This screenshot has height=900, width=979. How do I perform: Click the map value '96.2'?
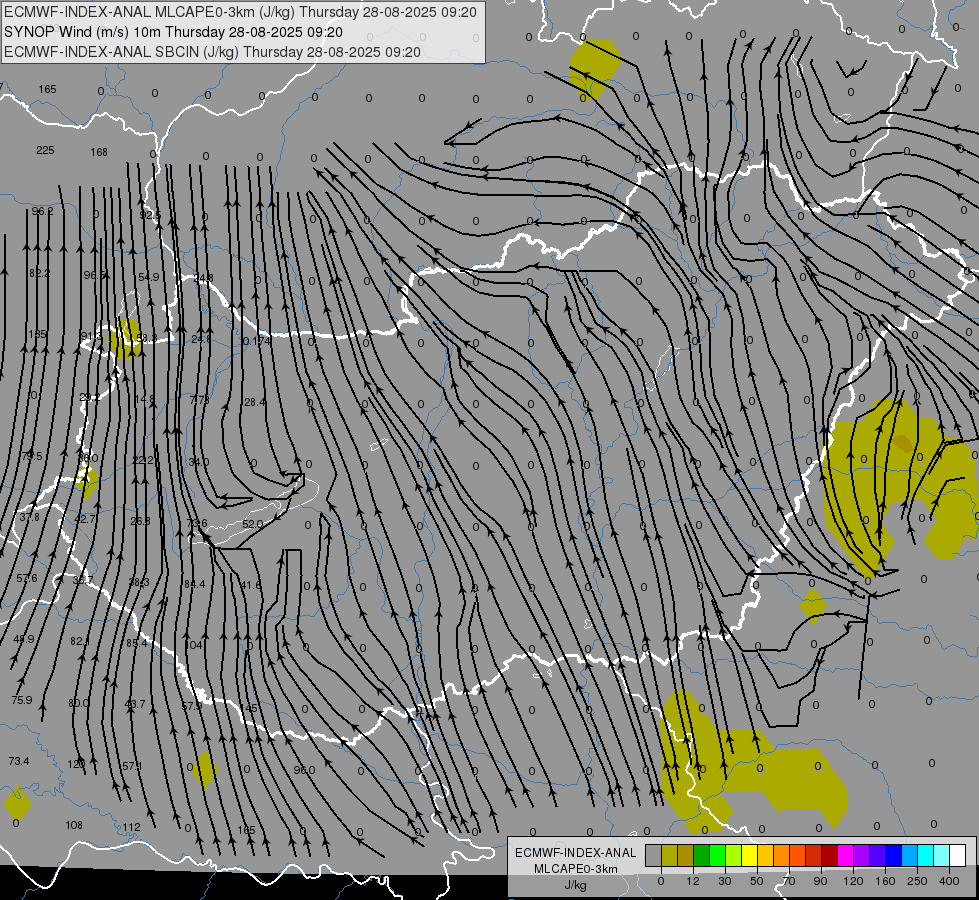pos(42,211)
